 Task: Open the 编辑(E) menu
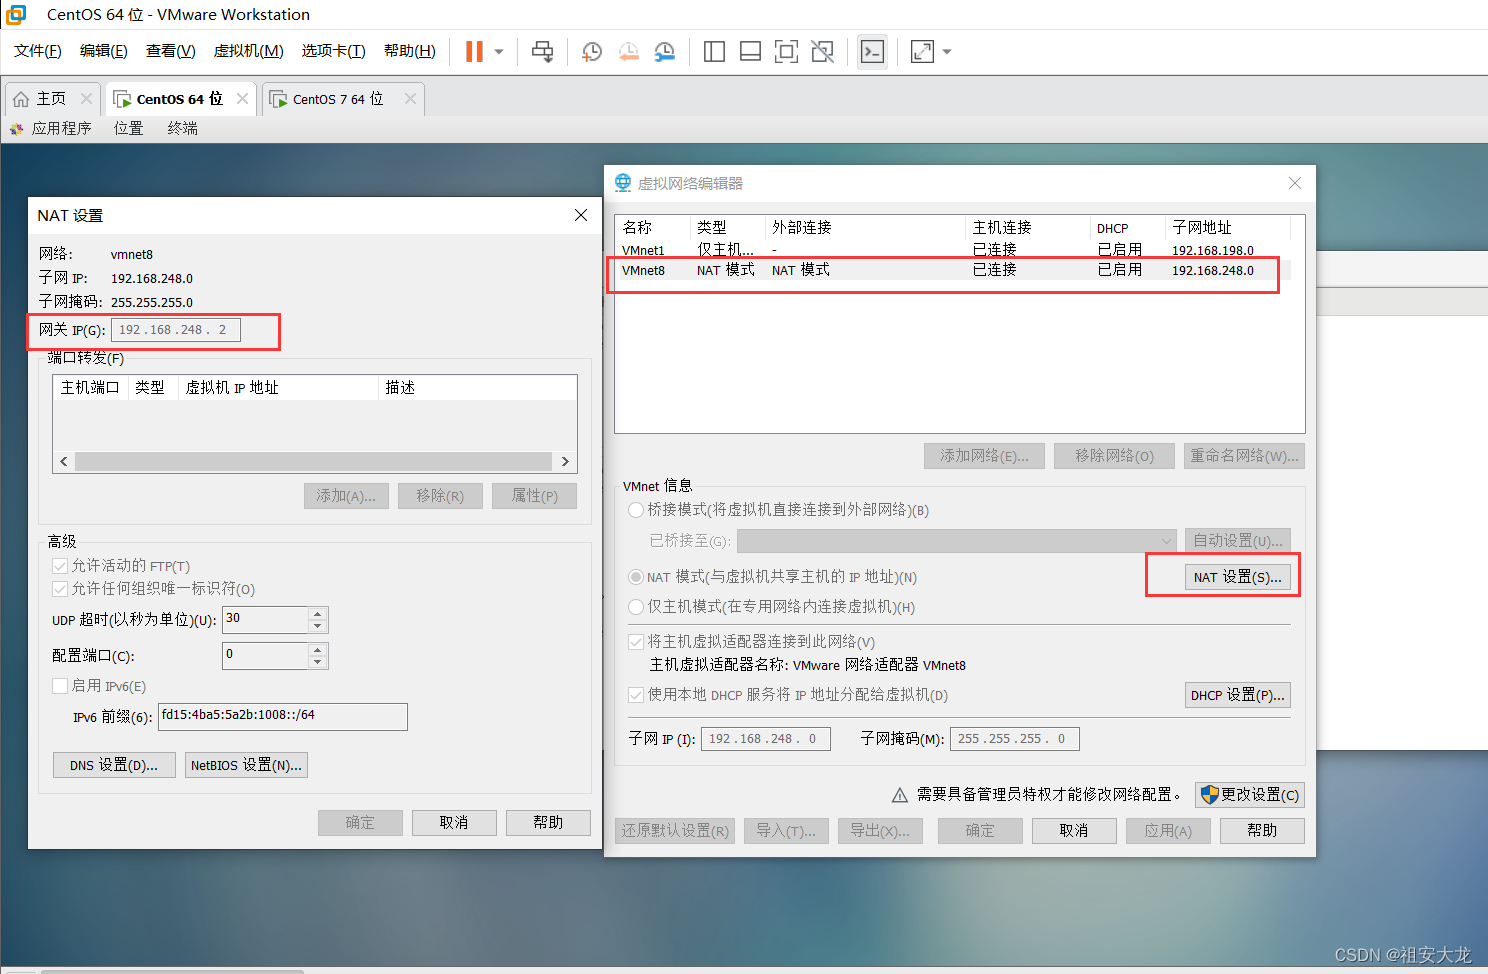(x=104, y=51)
